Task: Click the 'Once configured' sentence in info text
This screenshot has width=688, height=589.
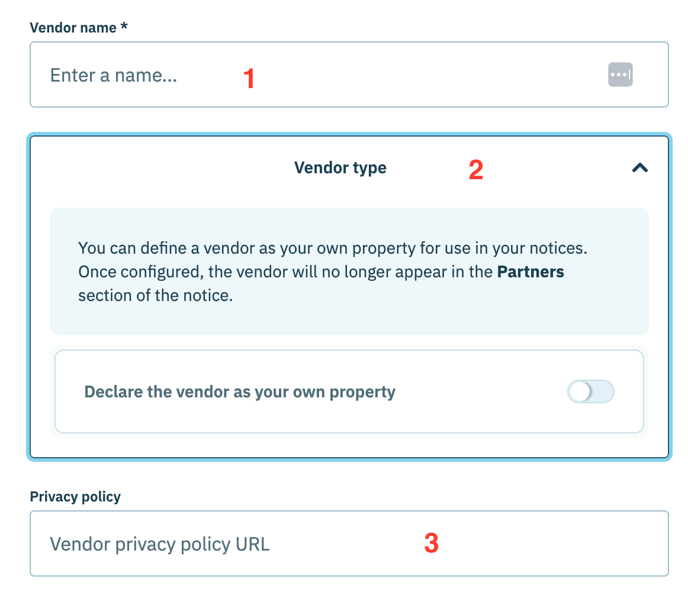Action: coord(321,272)
